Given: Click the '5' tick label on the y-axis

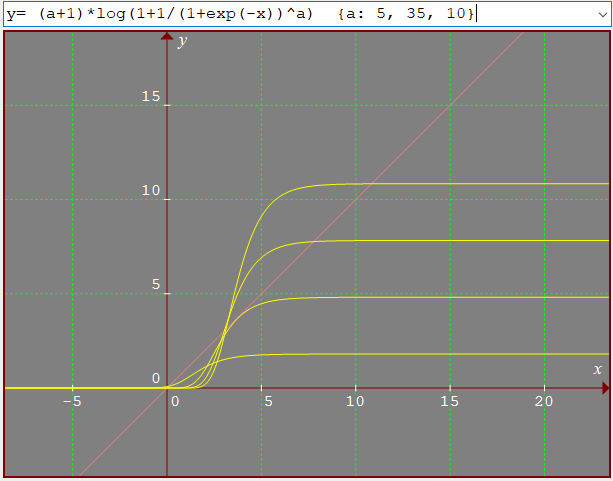Looking at the screenshot, I should (x=155, y=285).
